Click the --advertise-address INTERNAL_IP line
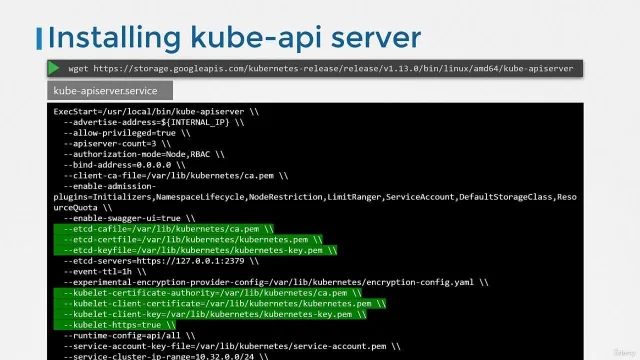640x360 pixels. coord(153,122)
